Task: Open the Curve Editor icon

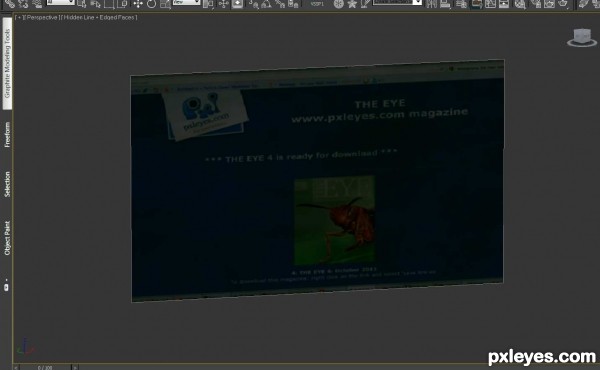Action: [x=490, y=4]
